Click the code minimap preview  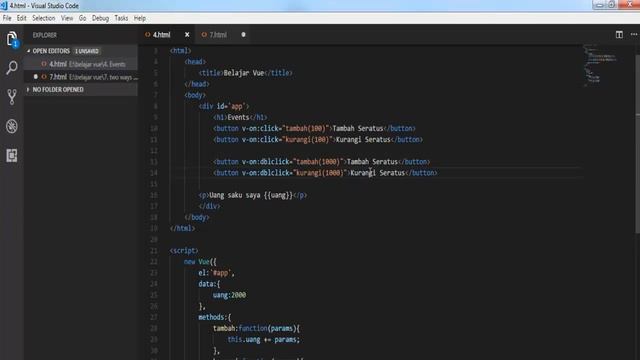point(600,64)
